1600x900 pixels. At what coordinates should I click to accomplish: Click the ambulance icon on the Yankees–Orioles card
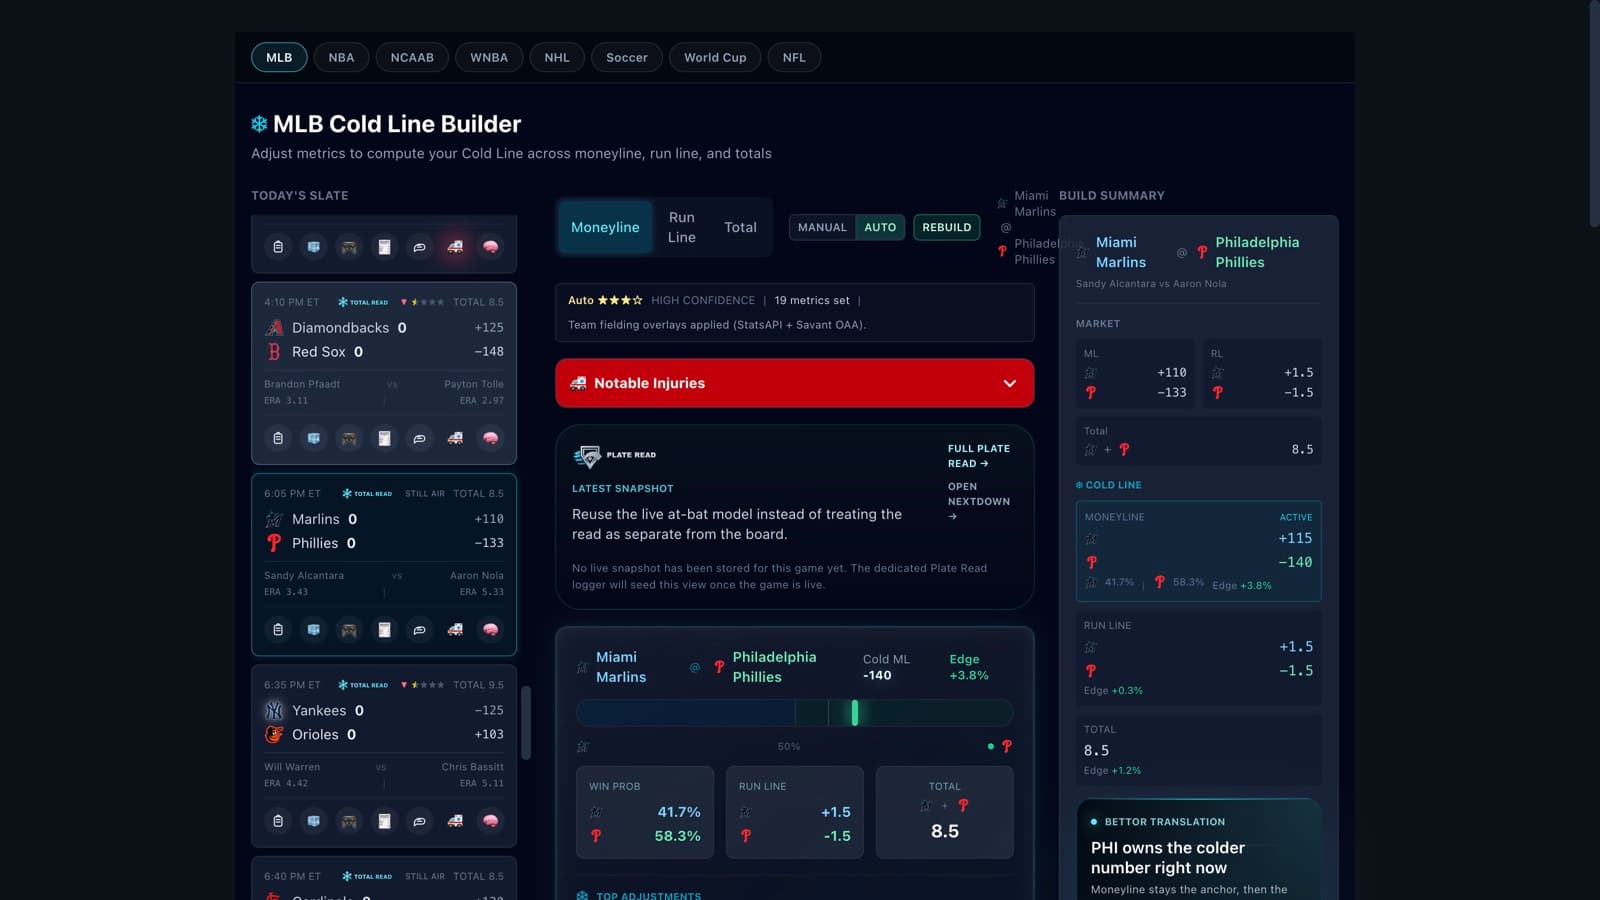(455, 821)
